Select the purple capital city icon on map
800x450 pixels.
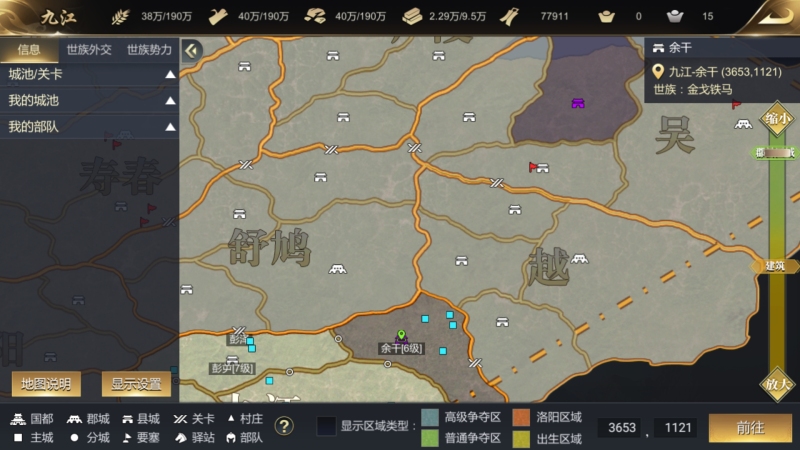[578, 104]
